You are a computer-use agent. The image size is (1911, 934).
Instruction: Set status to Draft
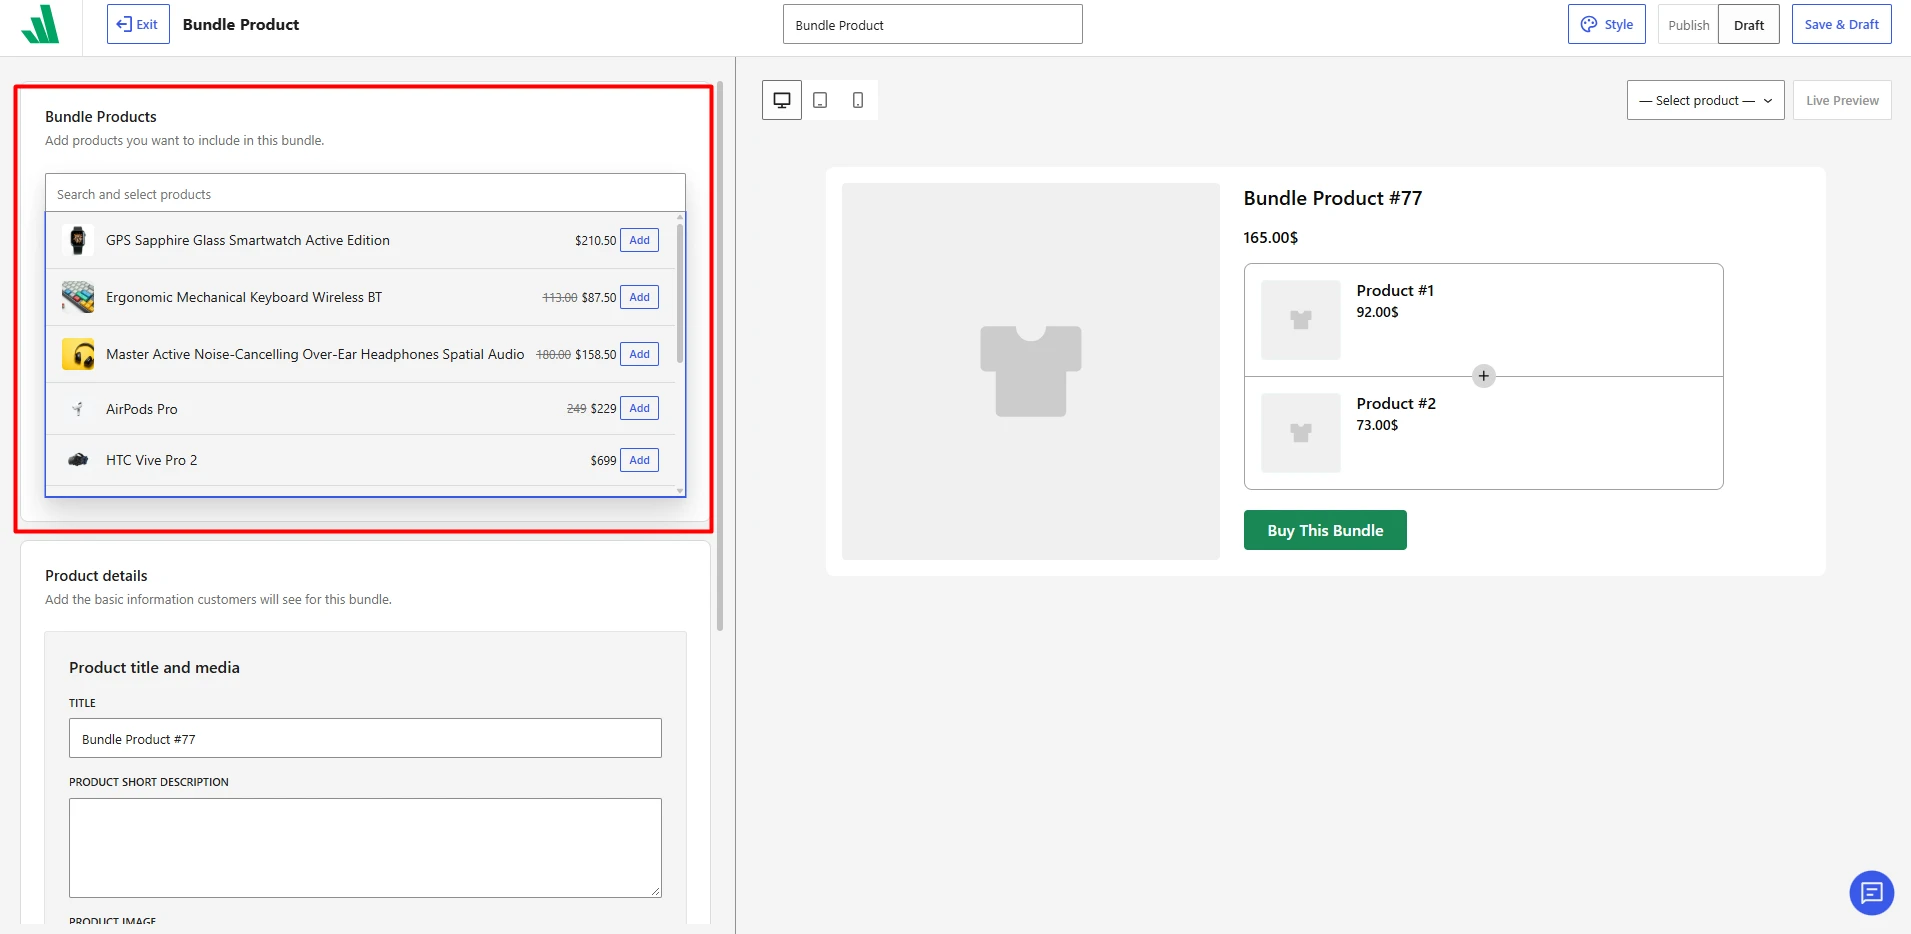tap(1748, 25)
